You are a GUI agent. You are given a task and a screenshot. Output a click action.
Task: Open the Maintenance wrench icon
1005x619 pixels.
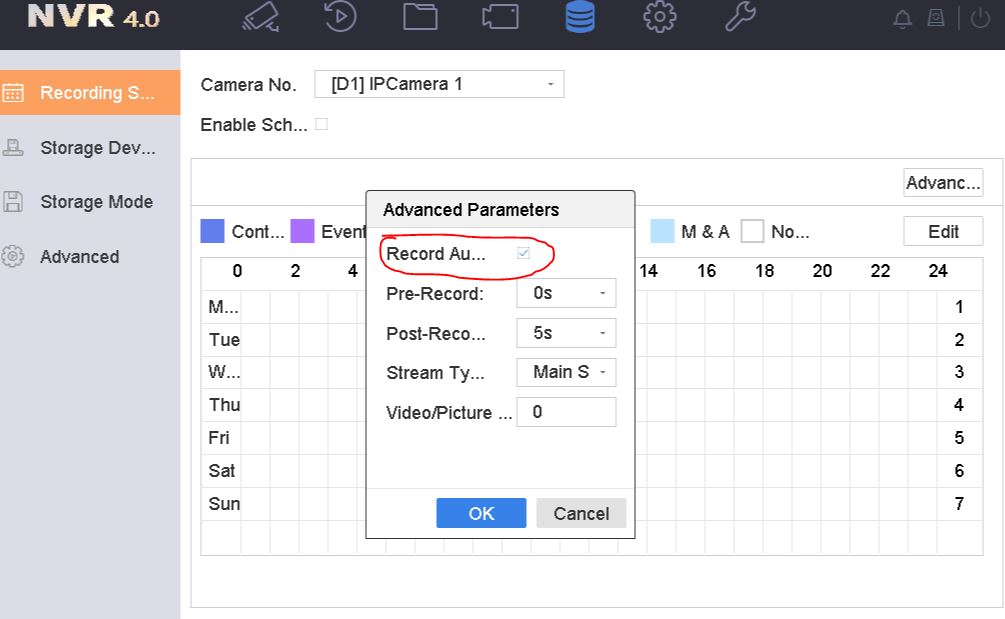click(x=740, y=19)
